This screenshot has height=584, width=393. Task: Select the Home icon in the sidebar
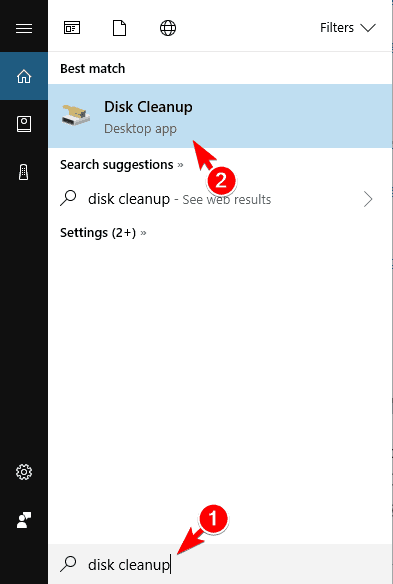(24, 76)
